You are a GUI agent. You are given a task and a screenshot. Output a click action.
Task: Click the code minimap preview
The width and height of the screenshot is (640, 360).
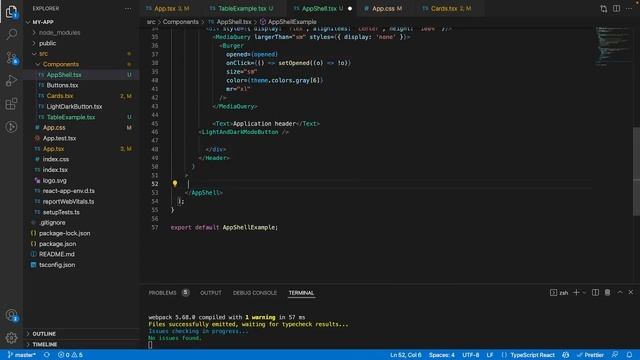tap(613, 46)
